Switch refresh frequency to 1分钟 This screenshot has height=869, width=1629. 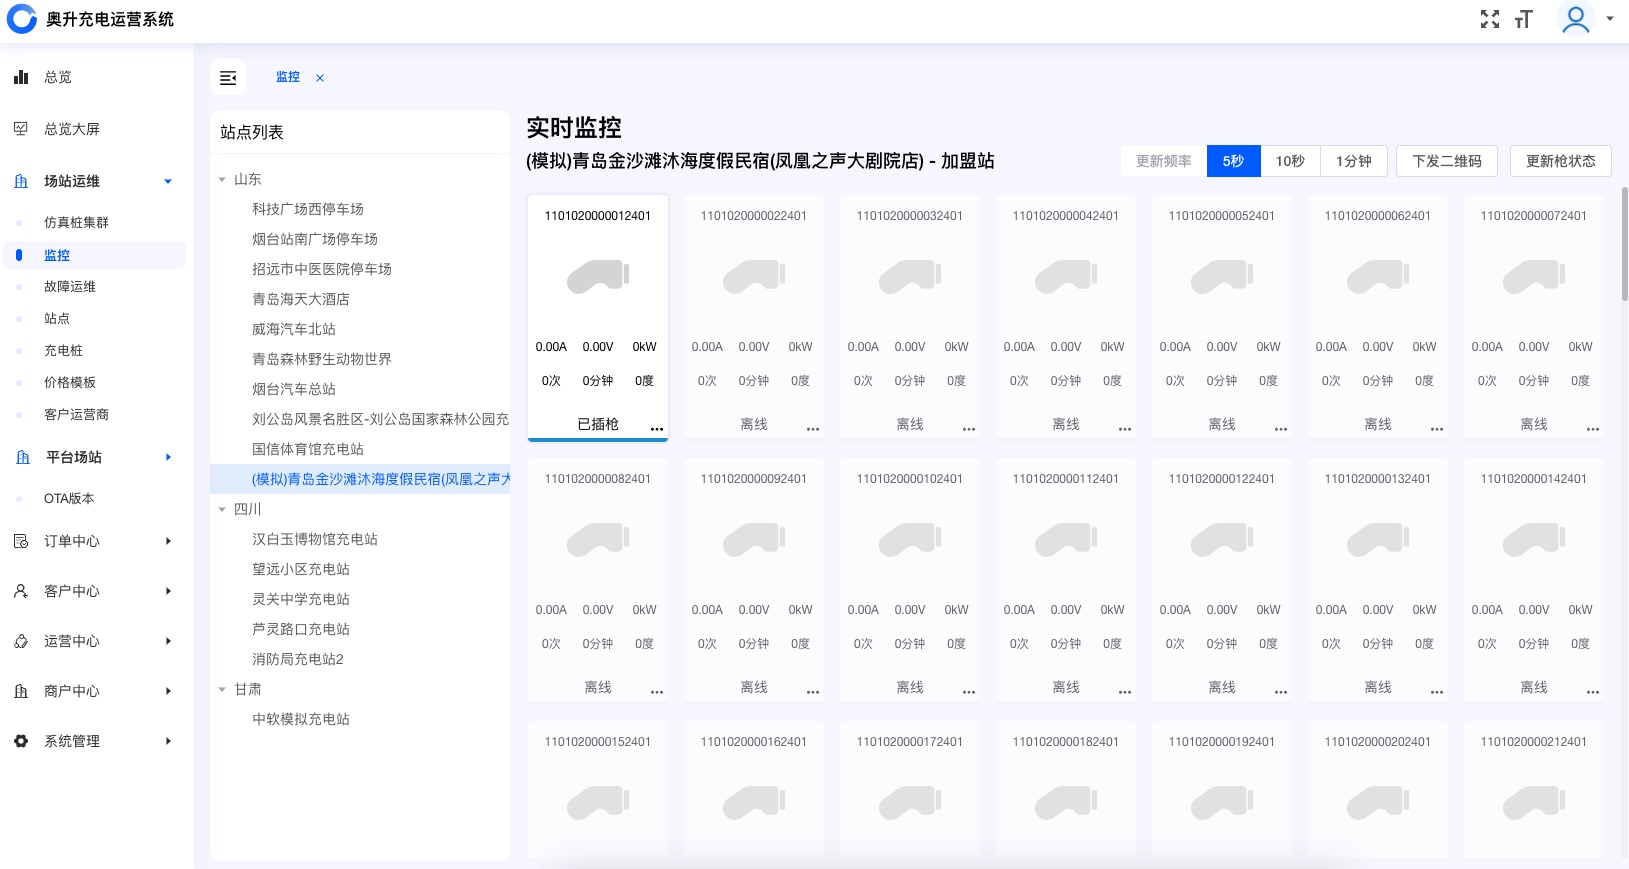click(1353, 161)
